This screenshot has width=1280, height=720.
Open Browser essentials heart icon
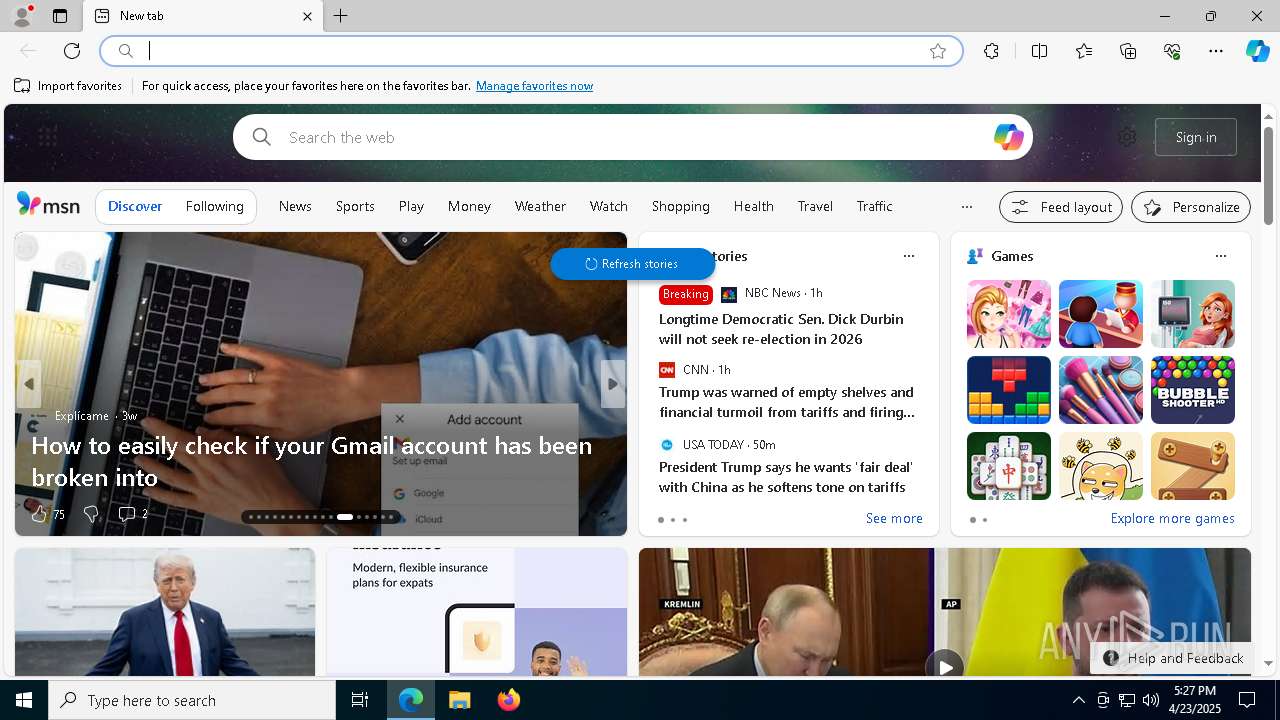click(x=1172, y=51)
